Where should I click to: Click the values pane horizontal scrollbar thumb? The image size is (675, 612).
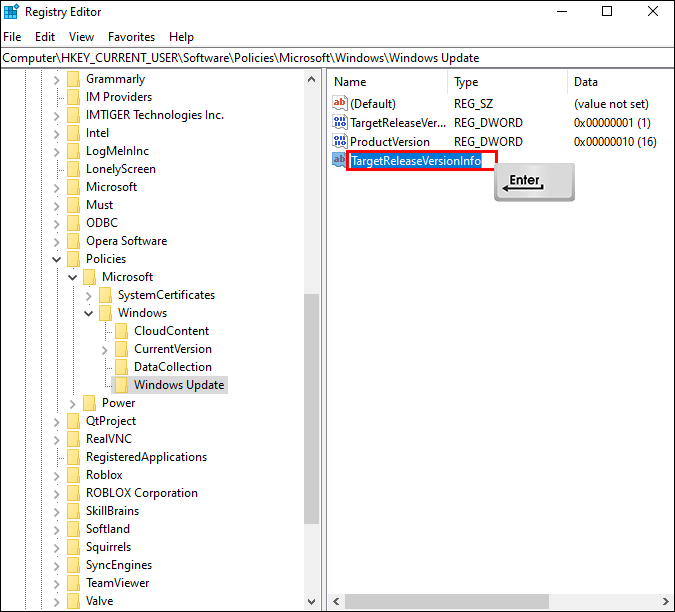pos(447,601)
